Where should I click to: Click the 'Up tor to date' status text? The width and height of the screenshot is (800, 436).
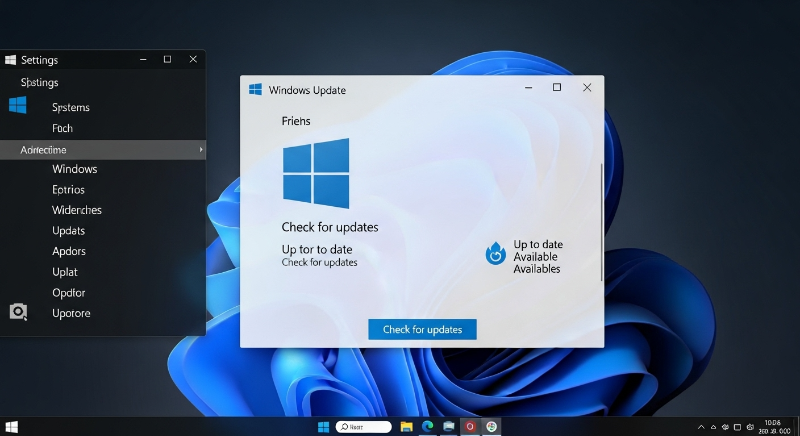pyautogui.click(x=317, y=249)
